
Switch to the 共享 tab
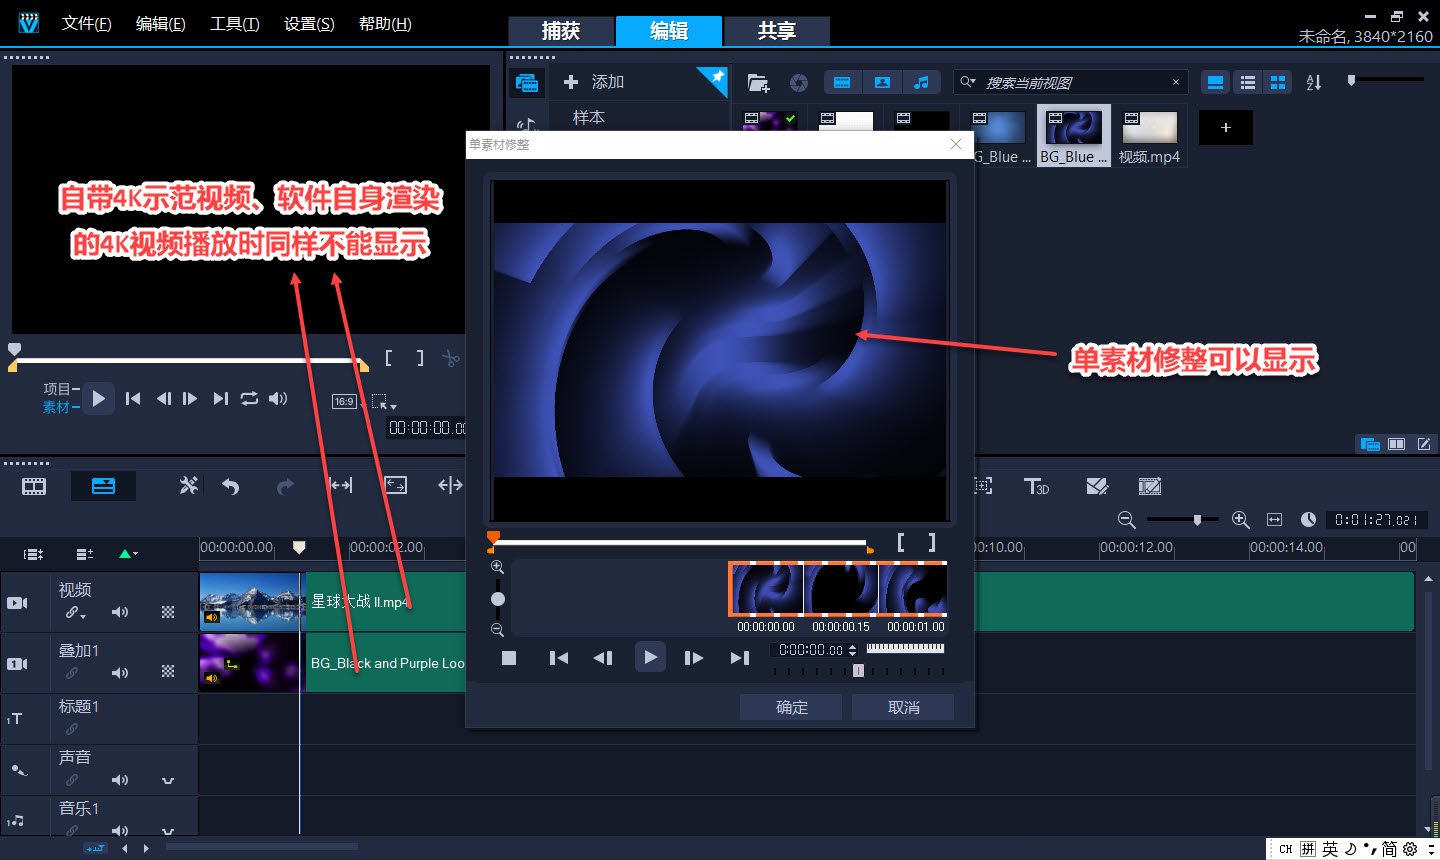(776, 31)
